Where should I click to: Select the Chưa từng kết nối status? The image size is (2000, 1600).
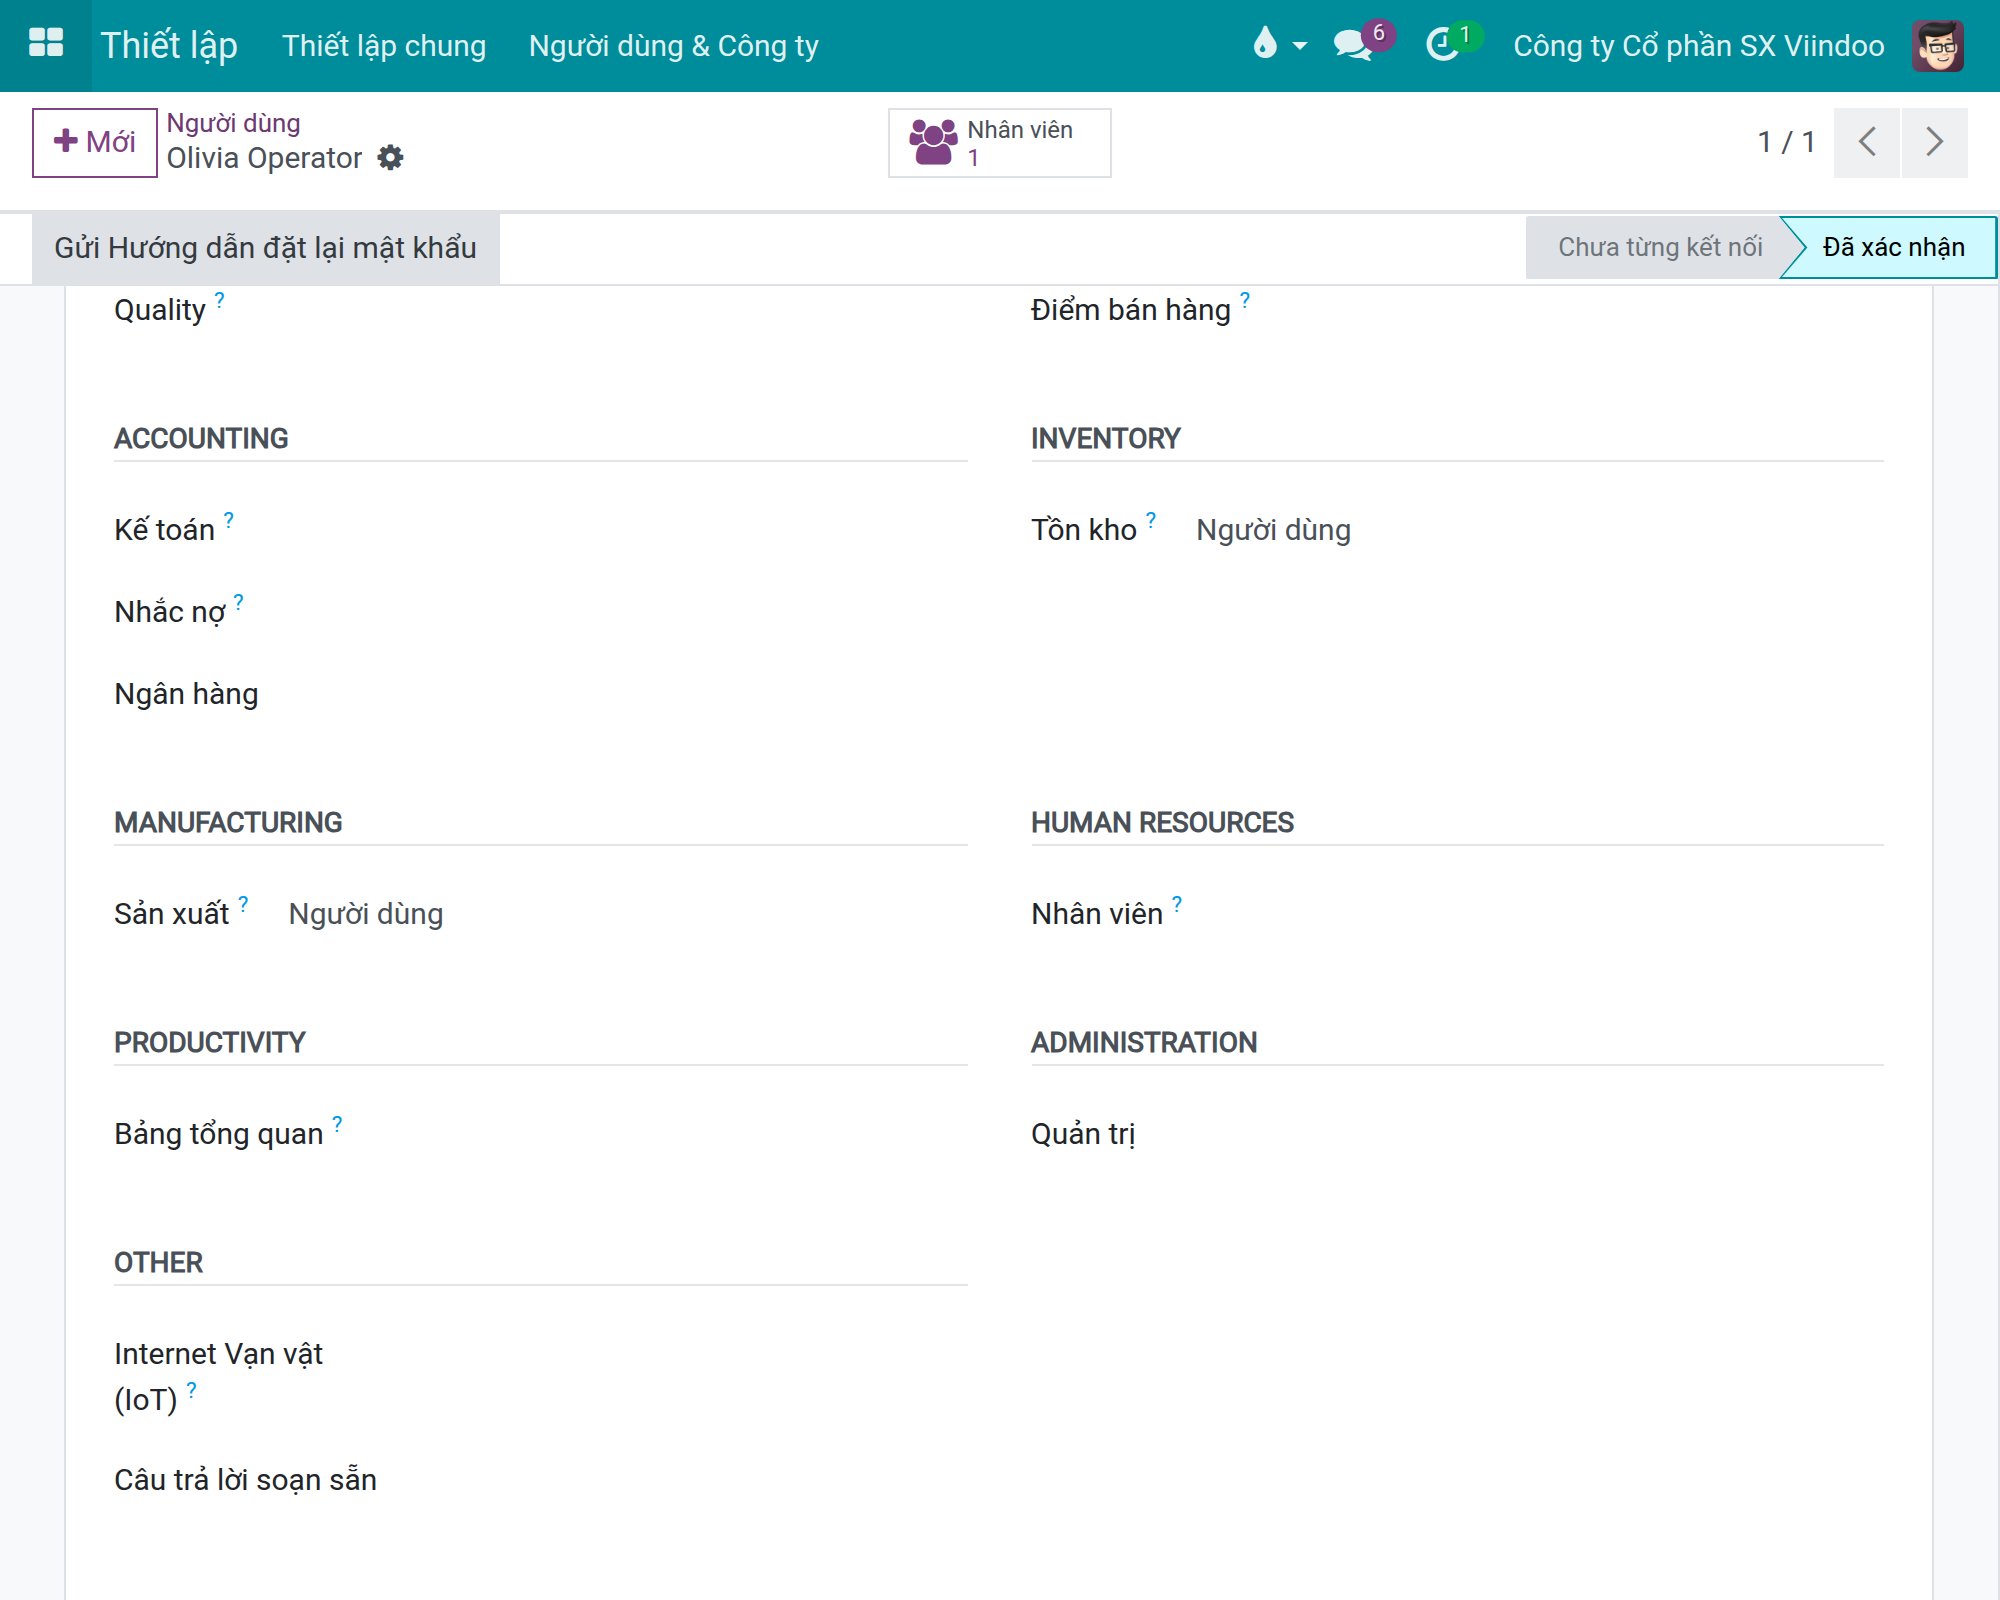(1659, 247)
